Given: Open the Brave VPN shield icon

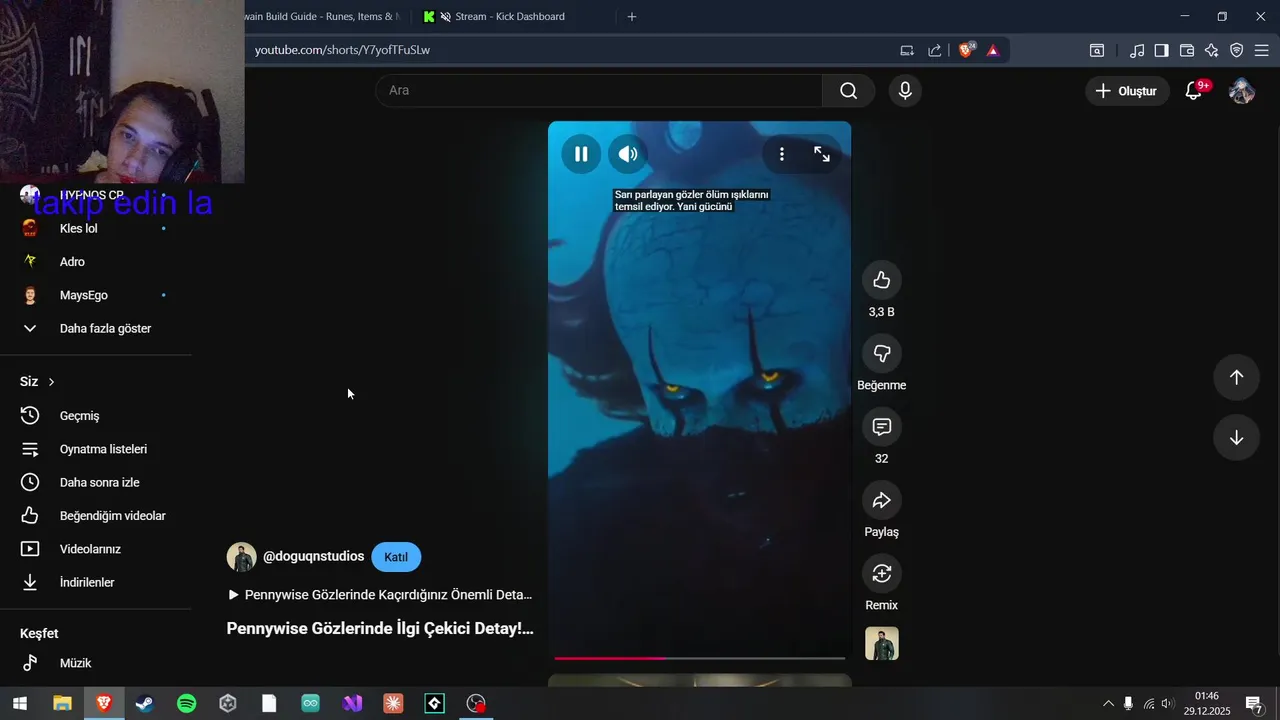Looking at the screenshot, I should [x=1237, y=50].
